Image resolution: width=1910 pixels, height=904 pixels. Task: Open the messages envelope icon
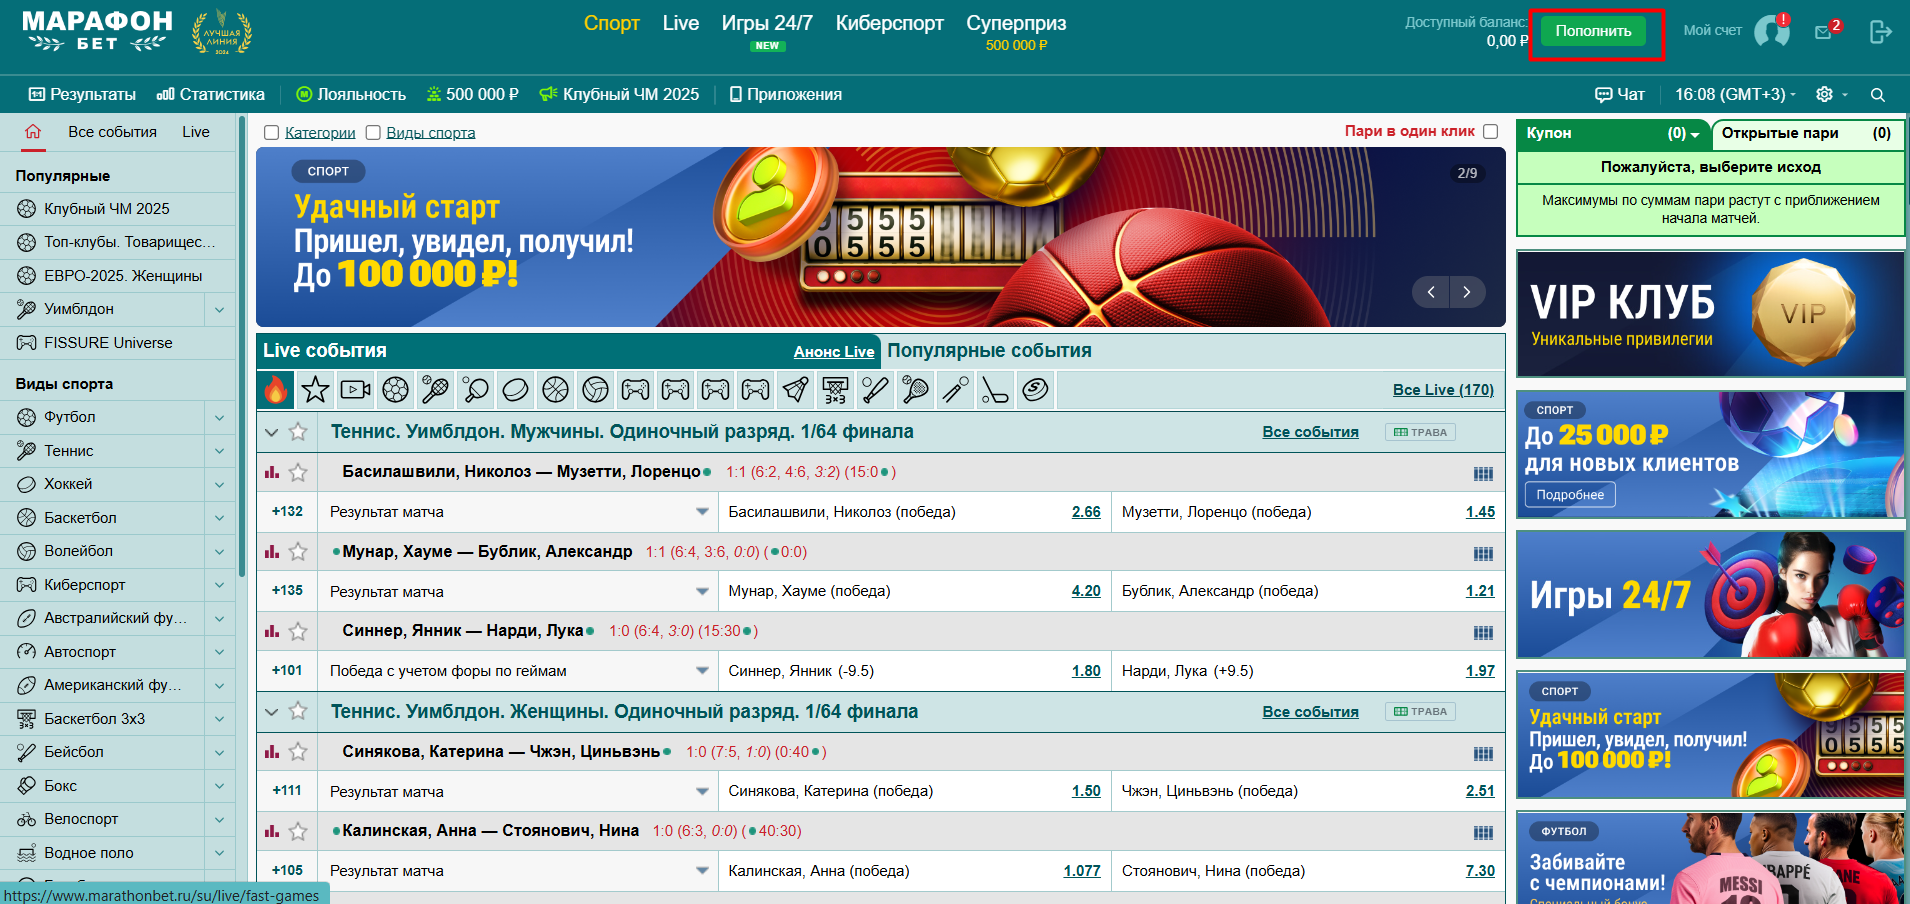(1823, 32)
